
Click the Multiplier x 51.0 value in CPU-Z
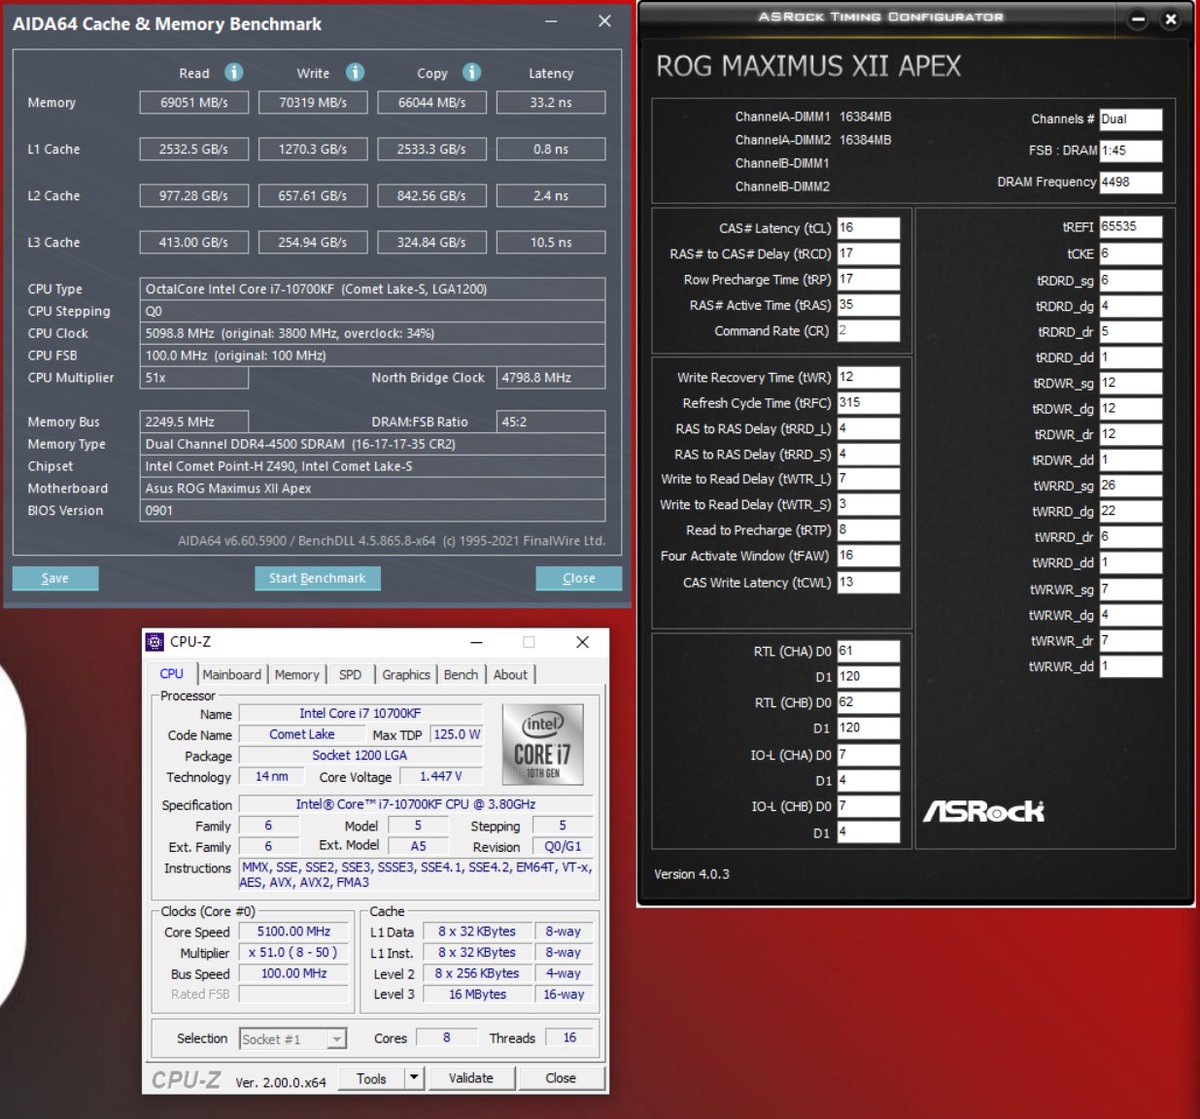tap(293, 953)
